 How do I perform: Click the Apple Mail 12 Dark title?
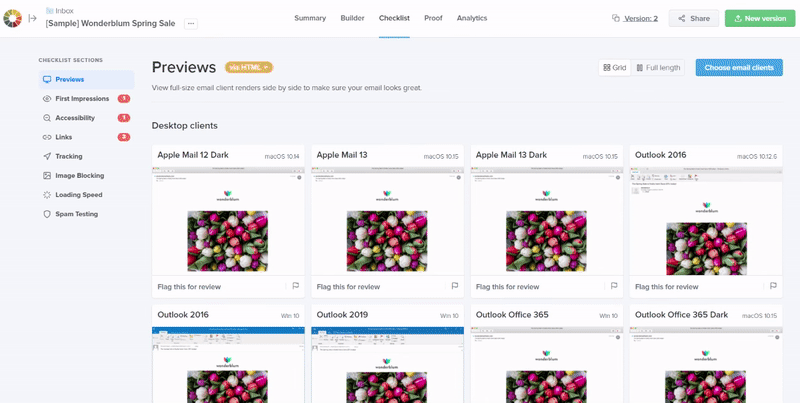click(193, 155)
